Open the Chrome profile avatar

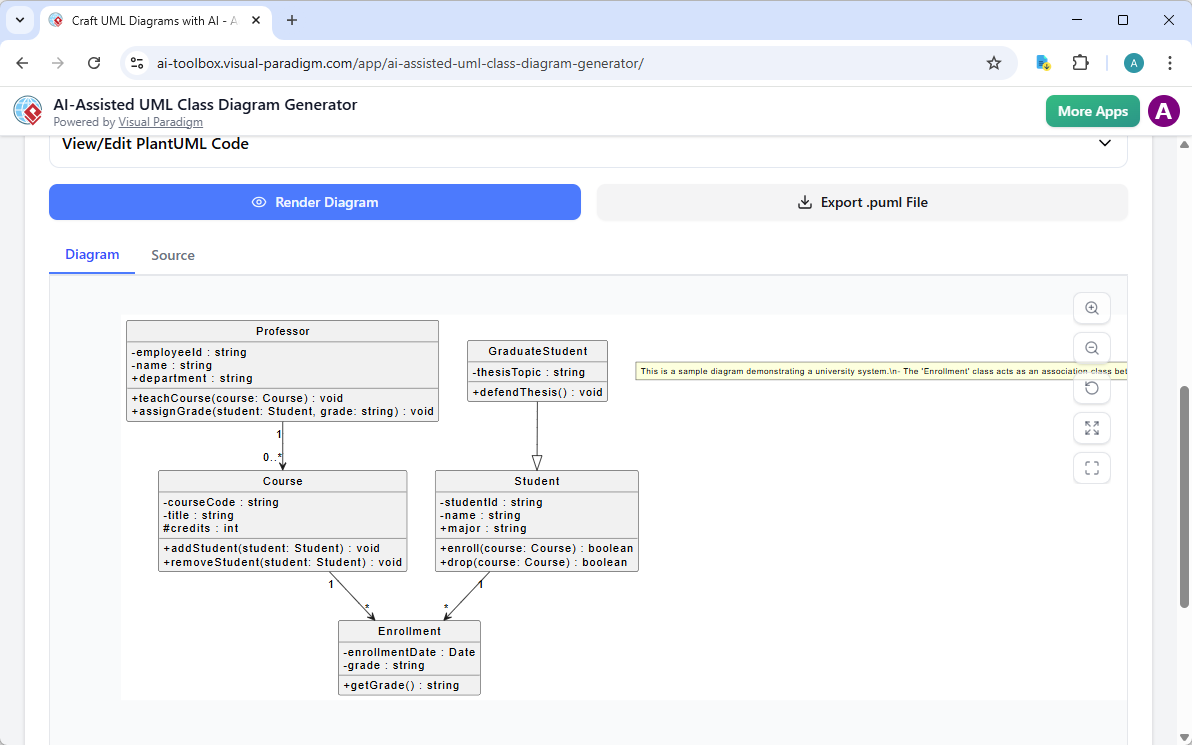coord(1133,62)
